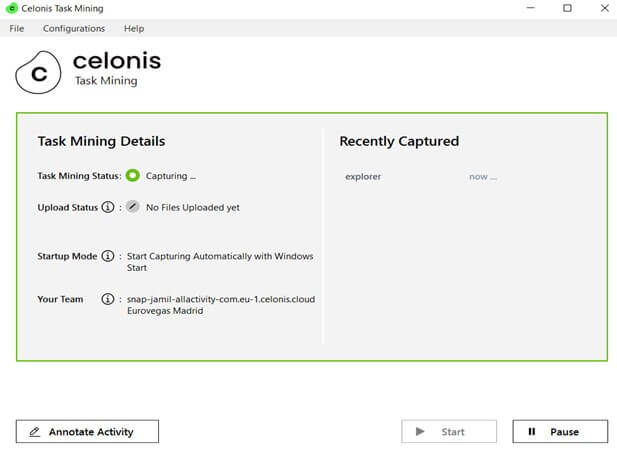Viewport: 617px width, 452px height.
Task: Maximize the Celonis Task Mining window
Action: (x=567, y=8)
